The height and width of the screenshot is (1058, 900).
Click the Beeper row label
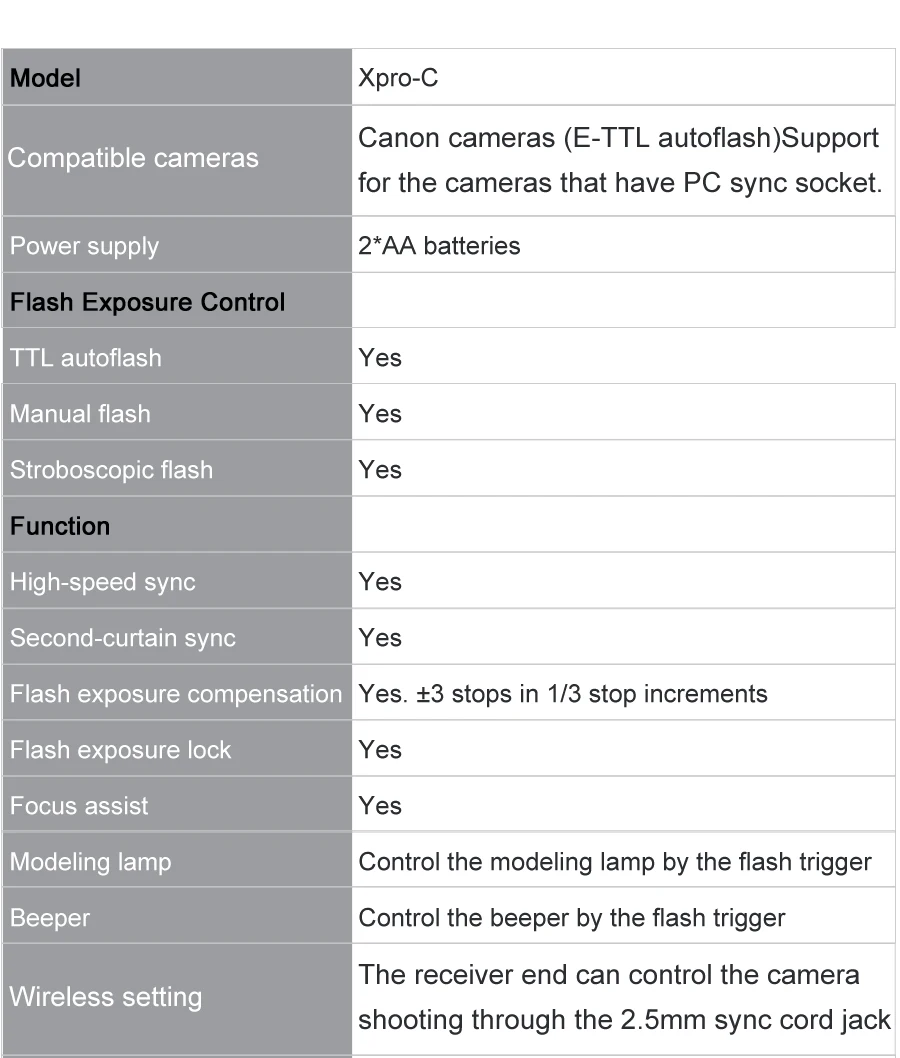coord(49,917)
